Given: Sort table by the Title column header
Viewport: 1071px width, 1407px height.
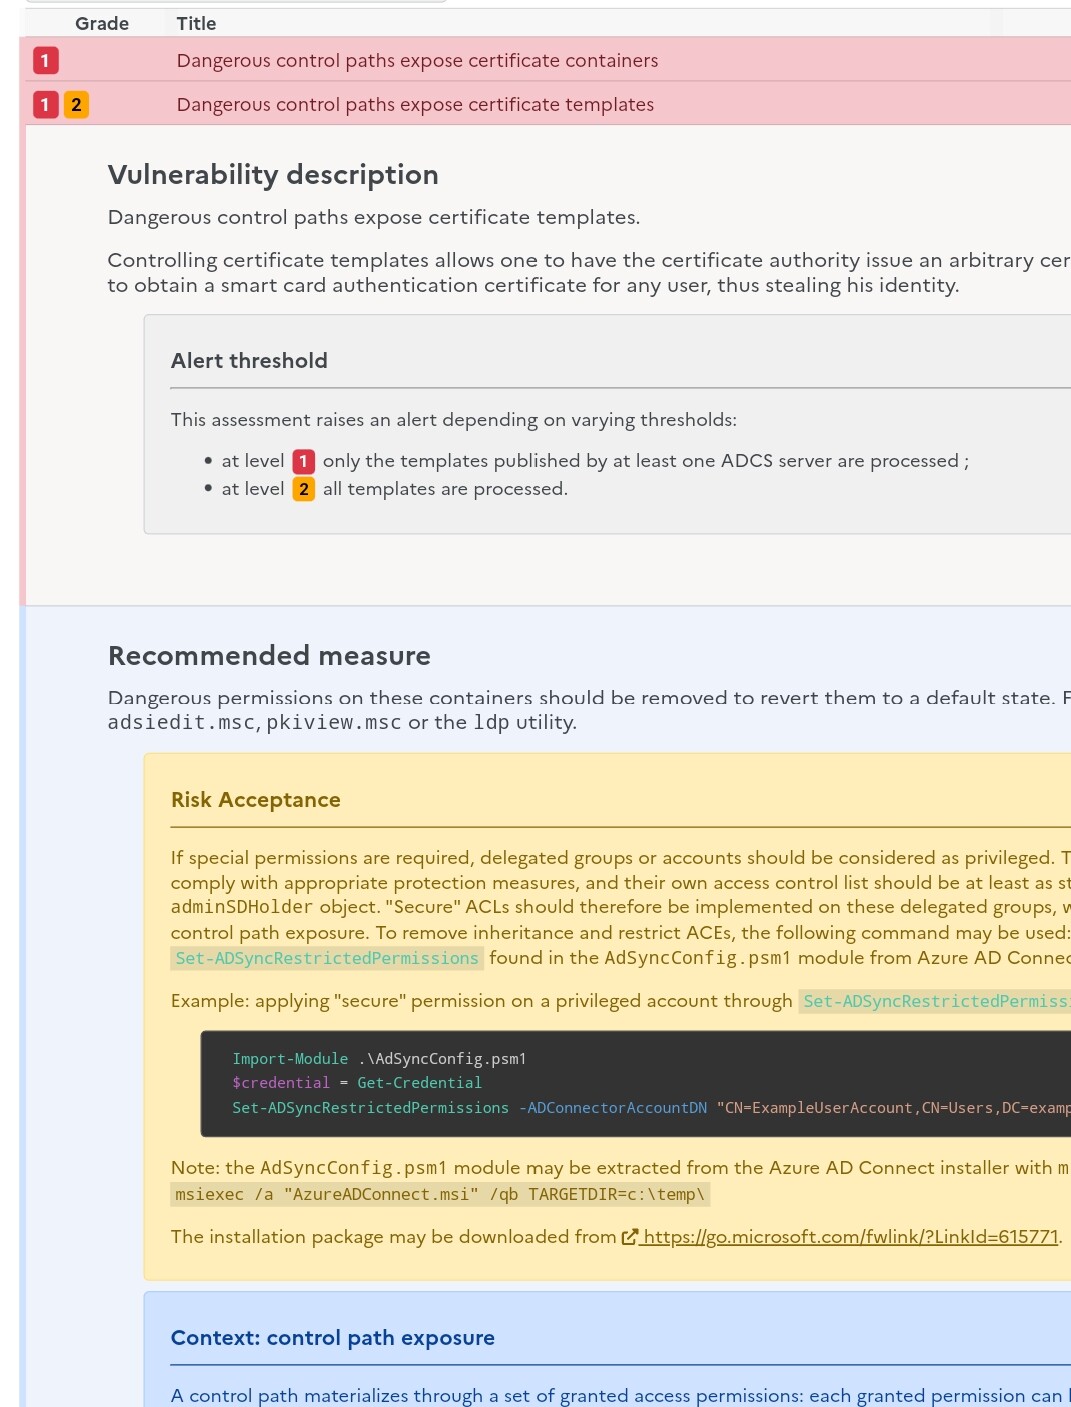Looking at the screenshot, I should pos(196,23).
